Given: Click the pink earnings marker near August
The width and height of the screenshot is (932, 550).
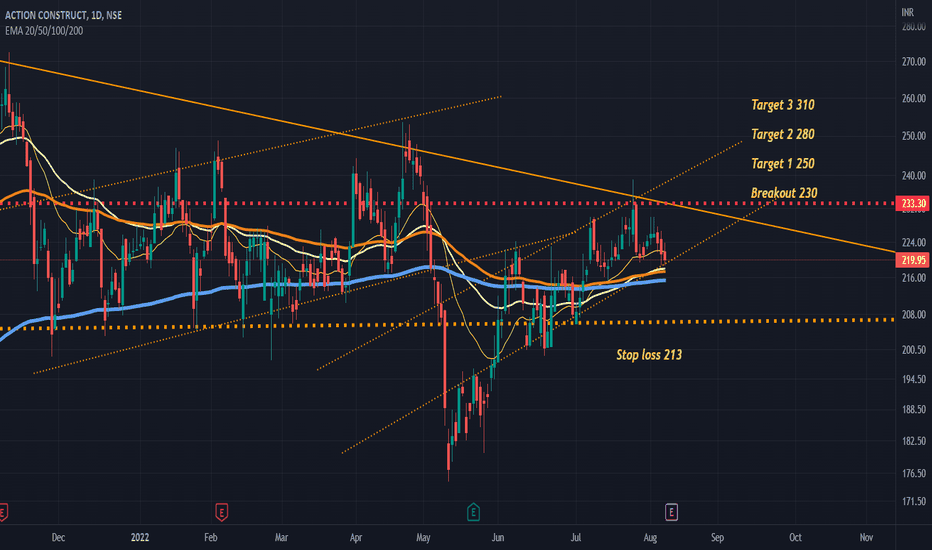Looking at the screenshot, I should (671, 512).
